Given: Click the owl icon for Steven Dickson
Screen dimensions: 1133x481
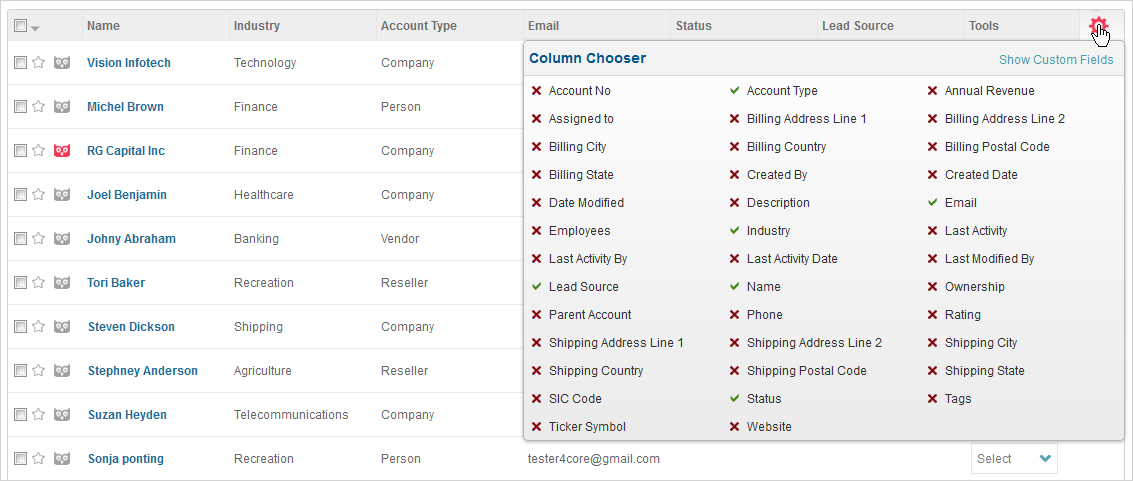Looking at the screenshot, I should coord(62,326).
